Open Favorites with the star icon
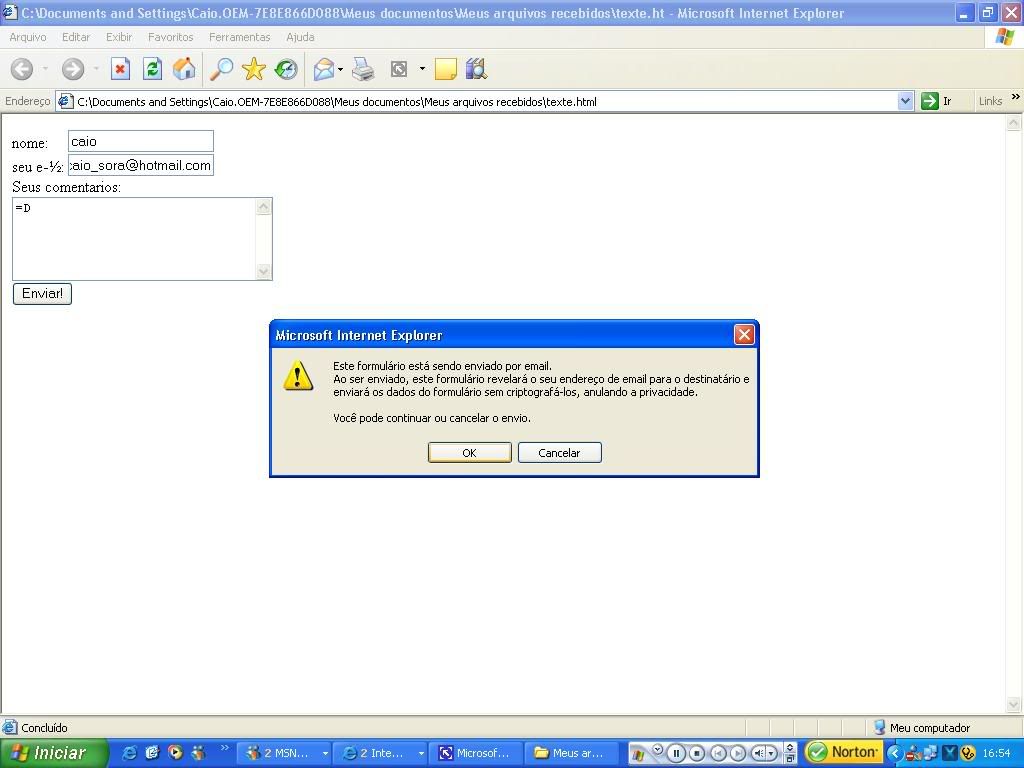This screenshot has height=768, width=1024. [253, 69]
